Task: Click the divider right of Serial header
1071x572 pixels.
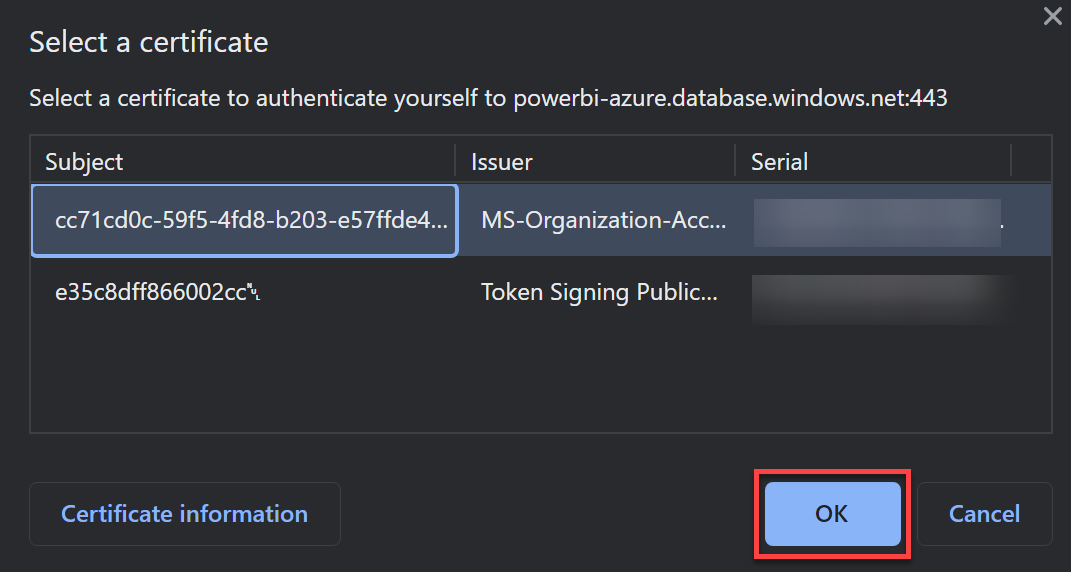Action: (1011, 162)
